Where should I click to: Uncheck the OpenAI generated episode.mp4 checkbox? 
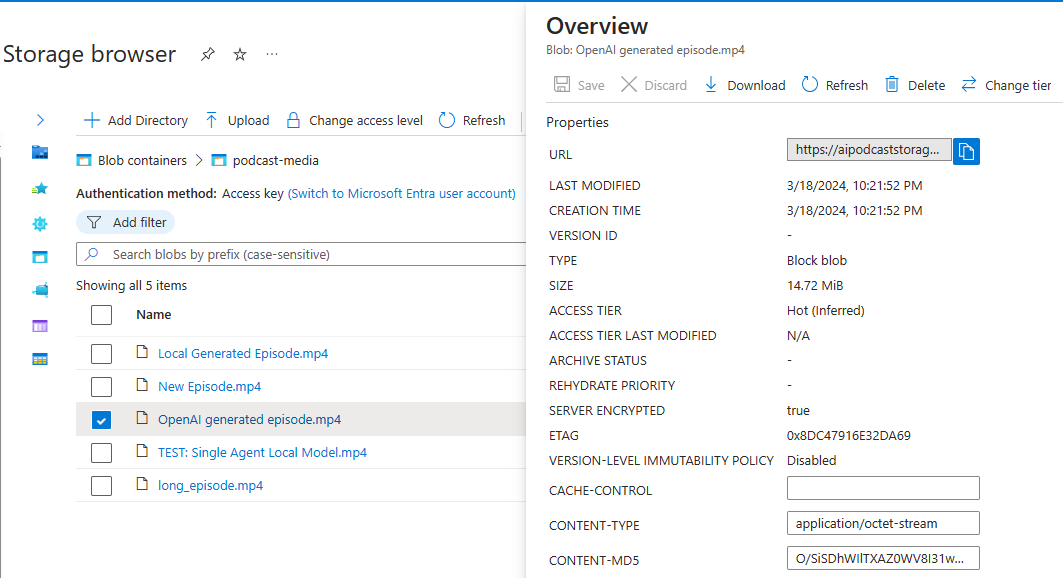[101, 420]
